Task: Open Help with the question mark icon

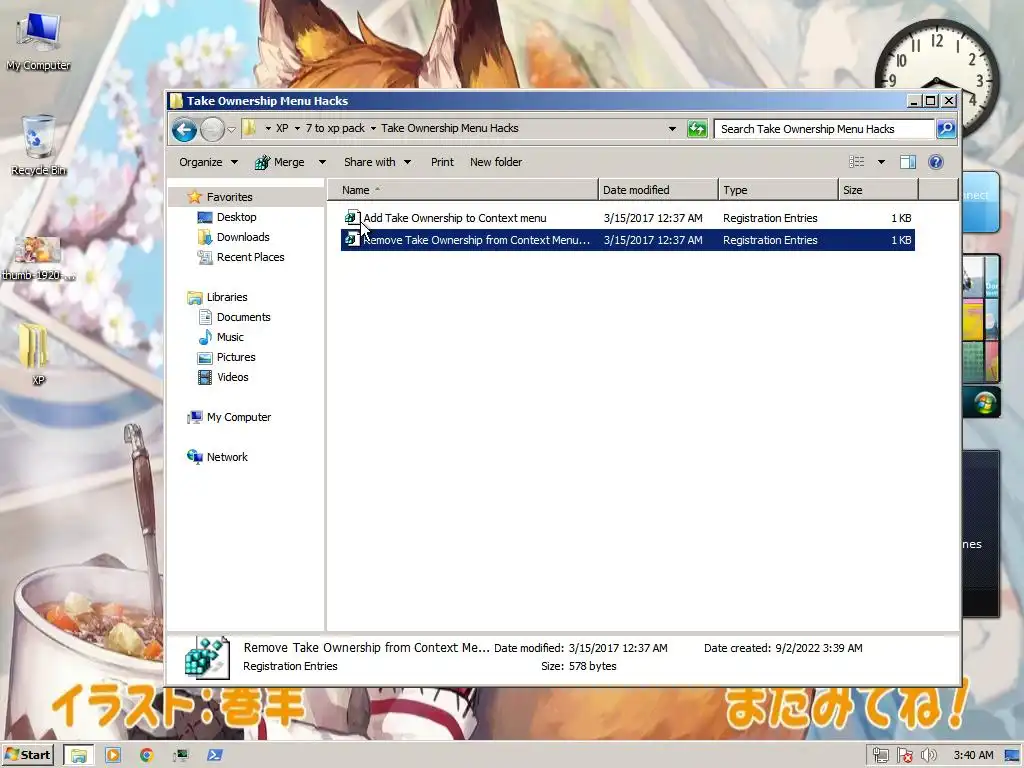Action: [935, 162]
